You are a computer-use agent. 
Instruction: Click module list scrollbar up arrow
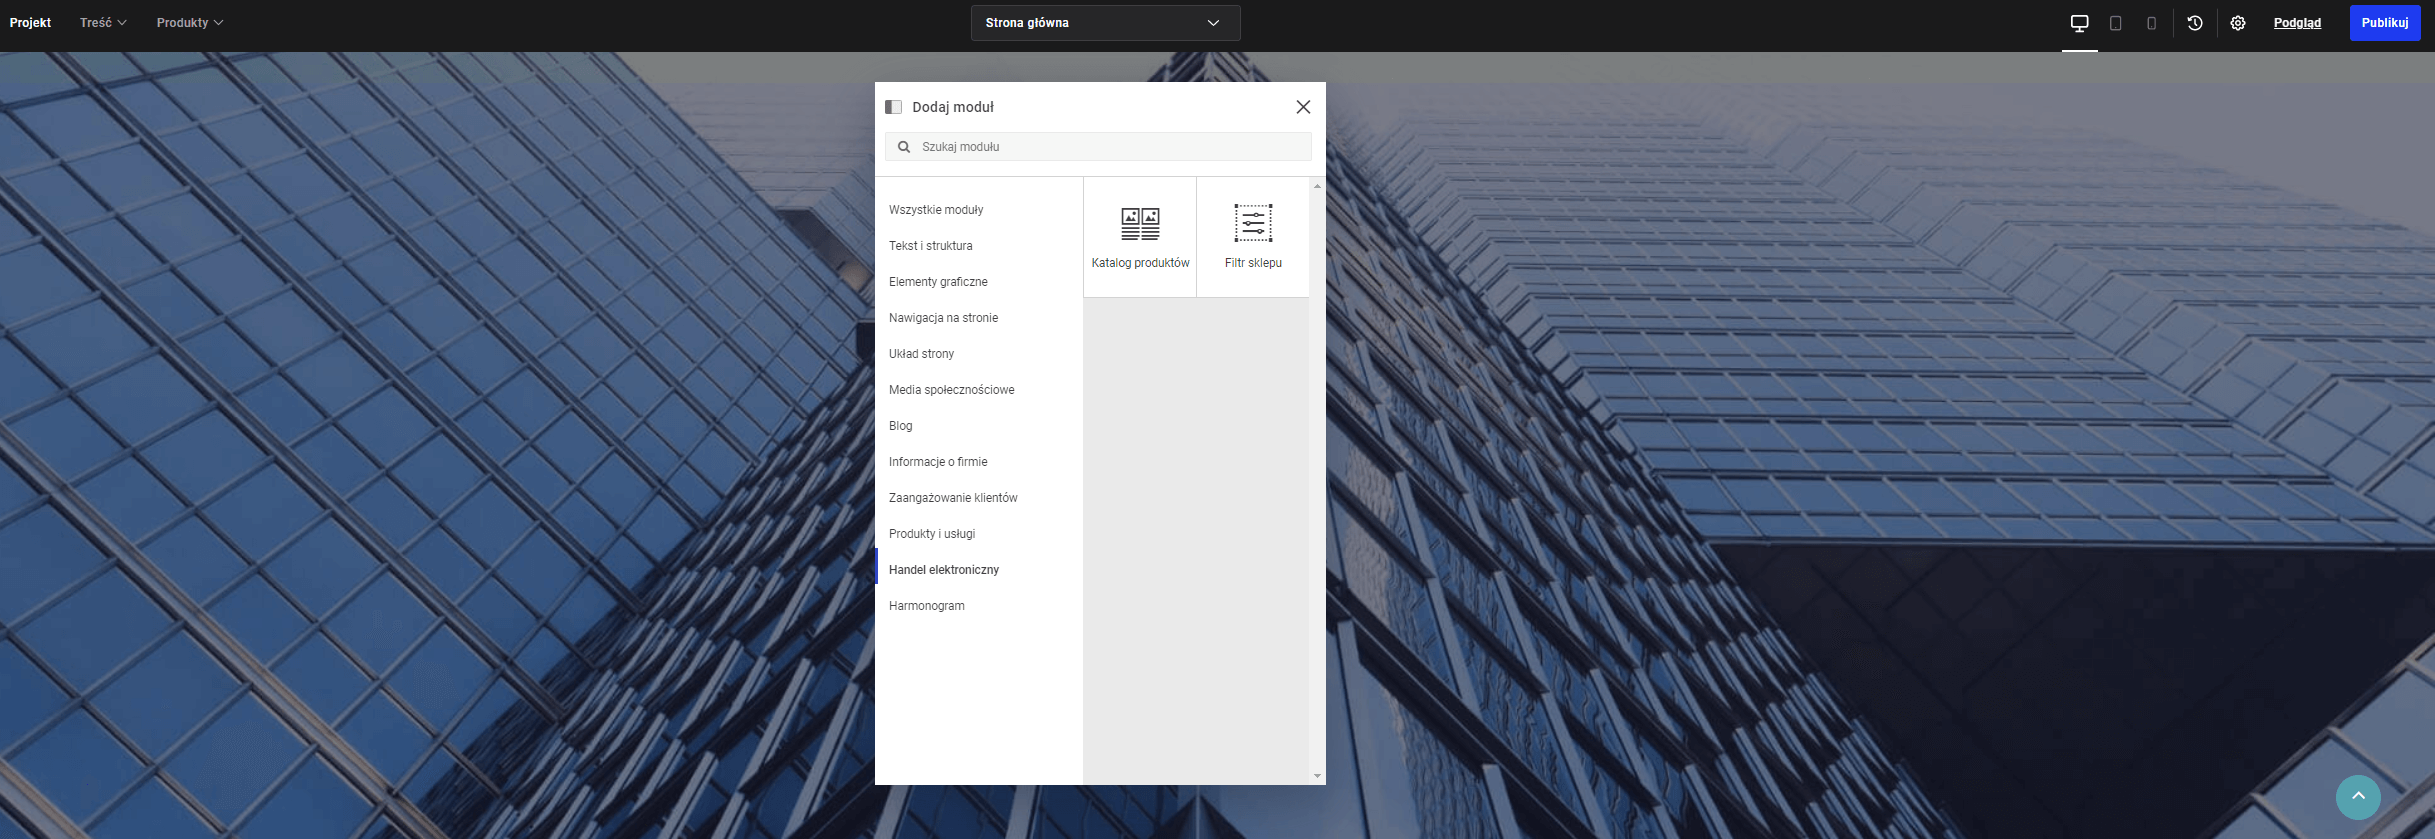coord(1317,186)
